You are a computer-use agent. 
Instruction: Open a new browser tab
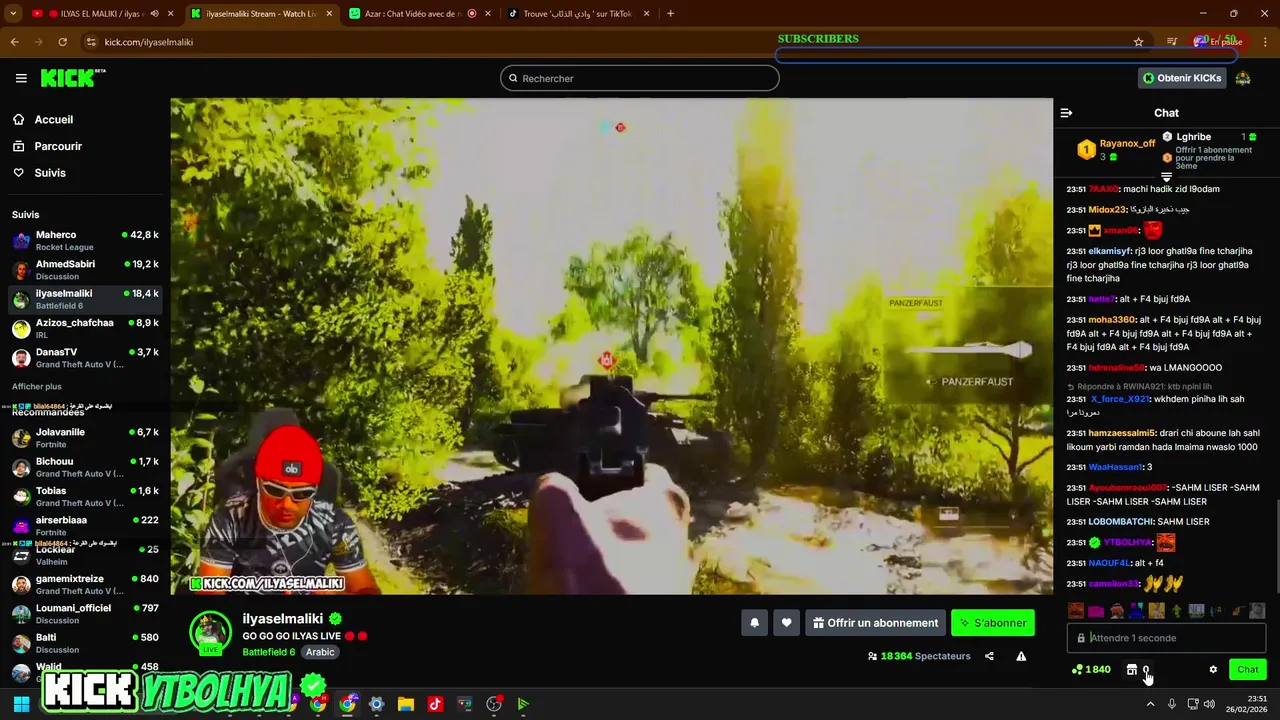[x=670, y=14]
